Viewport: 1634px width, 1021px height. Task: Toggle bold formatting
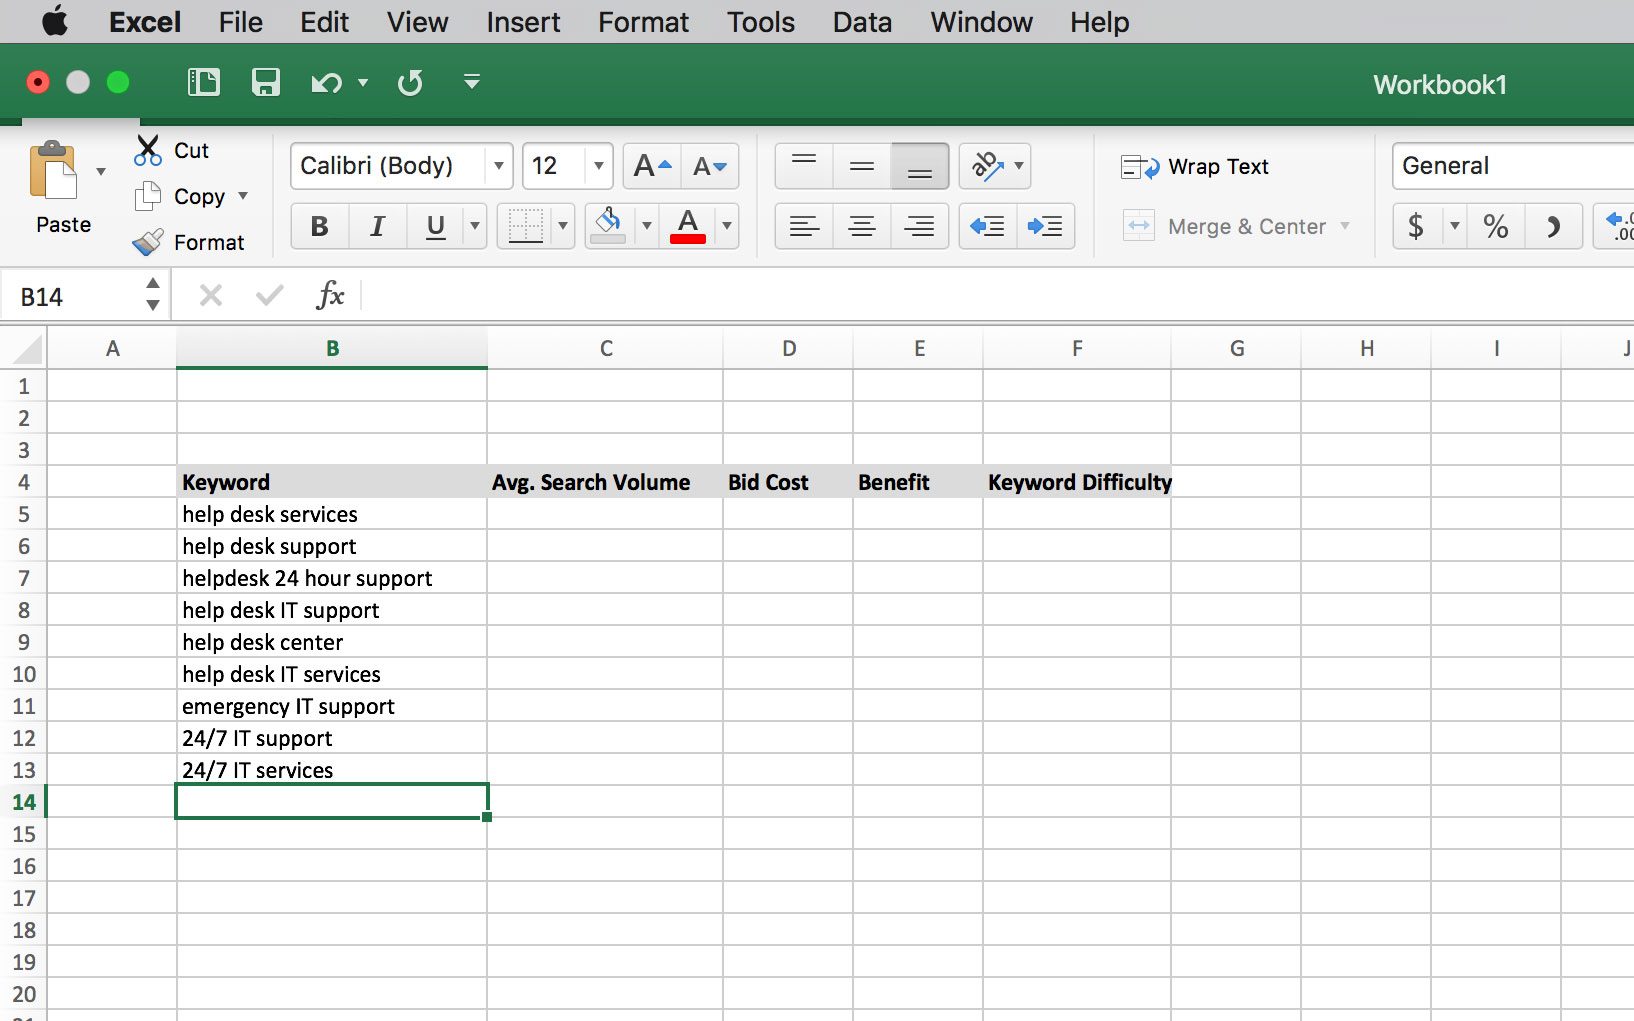(320, 227)
